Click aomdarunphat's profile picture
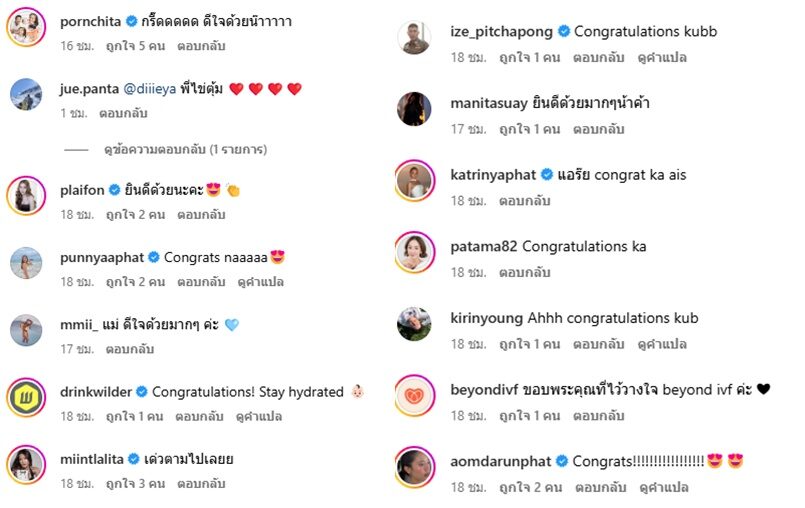The height and width of the screenshot is (508, 805). click(414, 467)
